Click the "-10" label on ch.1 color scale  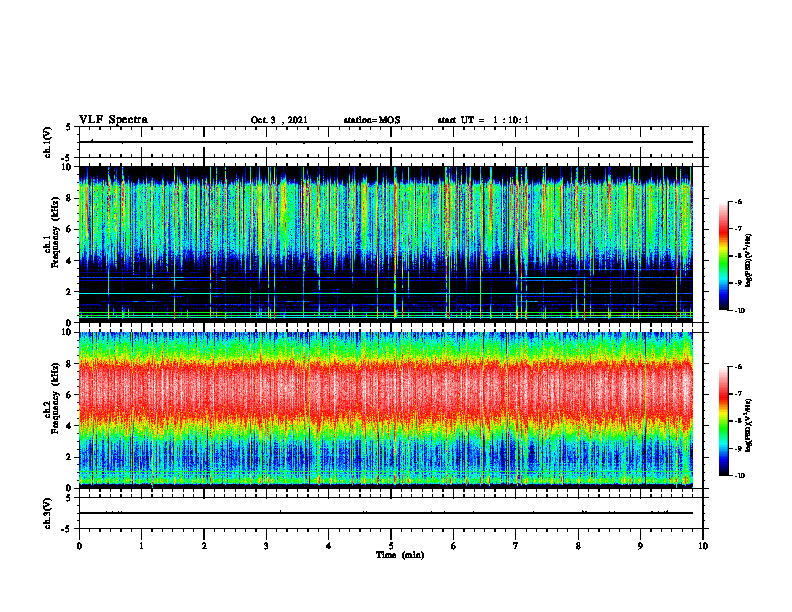[739, 311]
